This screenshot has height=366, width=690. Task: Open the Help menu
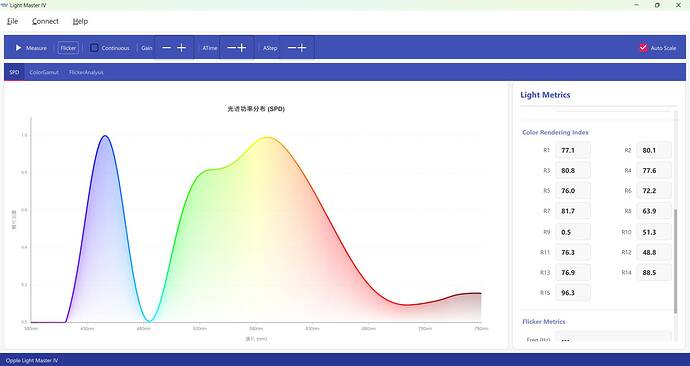[x=80, y=21]
